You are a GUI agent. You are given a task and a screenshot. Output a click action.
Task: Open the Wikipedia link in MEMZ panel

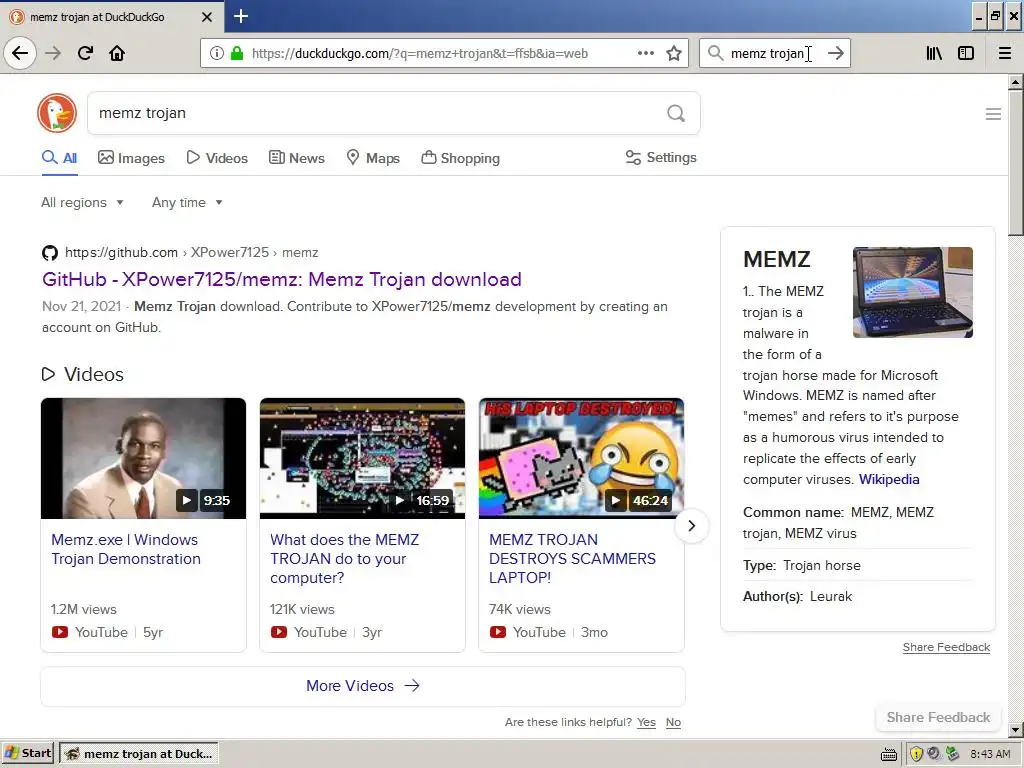point(889,479)
